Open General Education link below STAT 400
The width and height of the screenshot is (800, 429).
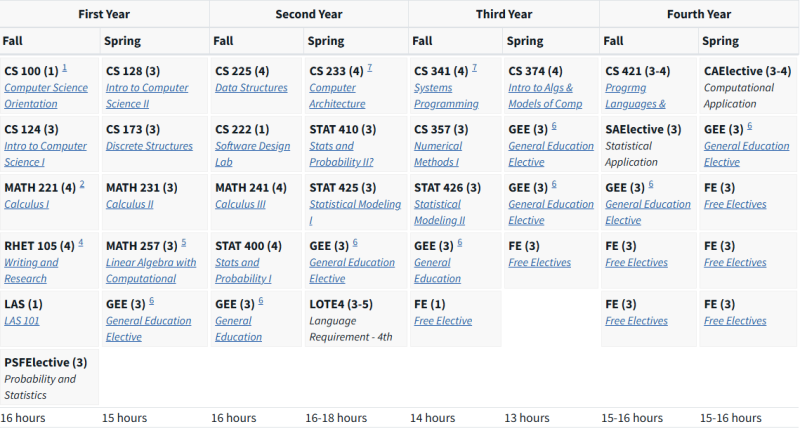(238, 329)
